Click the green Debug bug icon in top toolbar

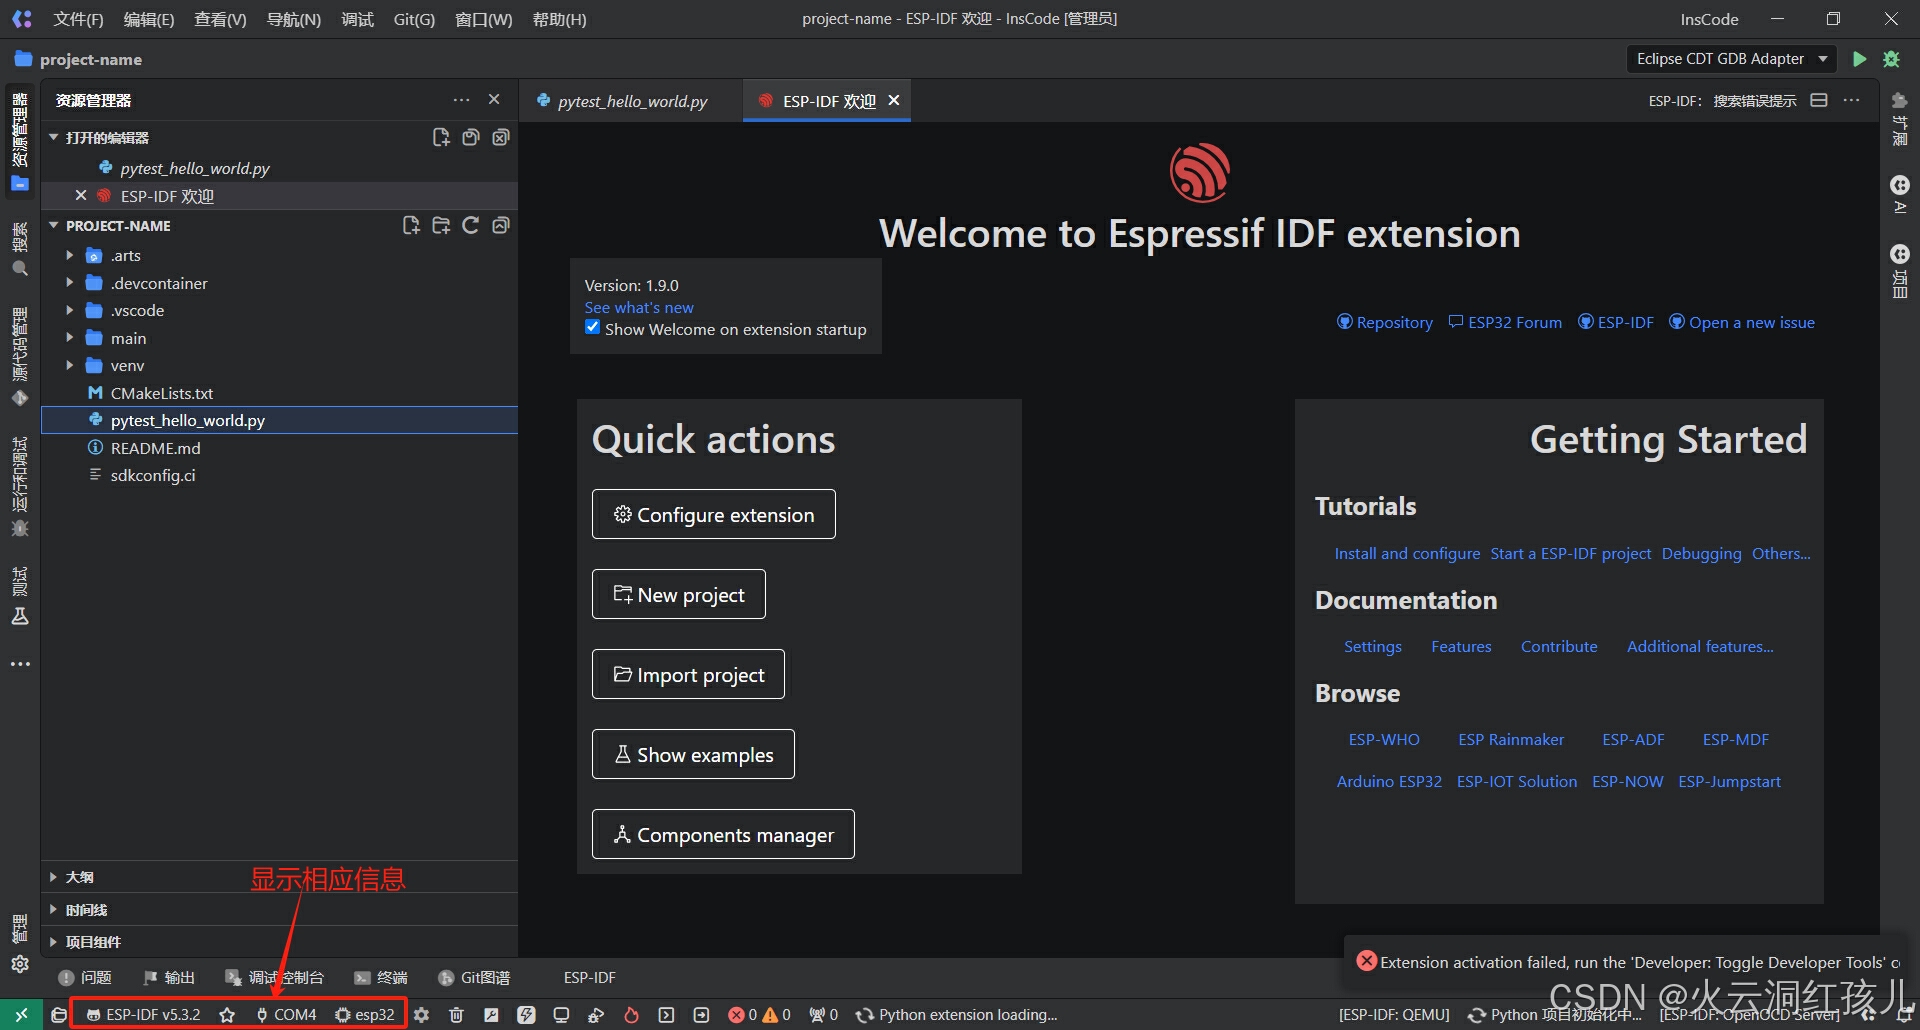(x=1891, y=59)
